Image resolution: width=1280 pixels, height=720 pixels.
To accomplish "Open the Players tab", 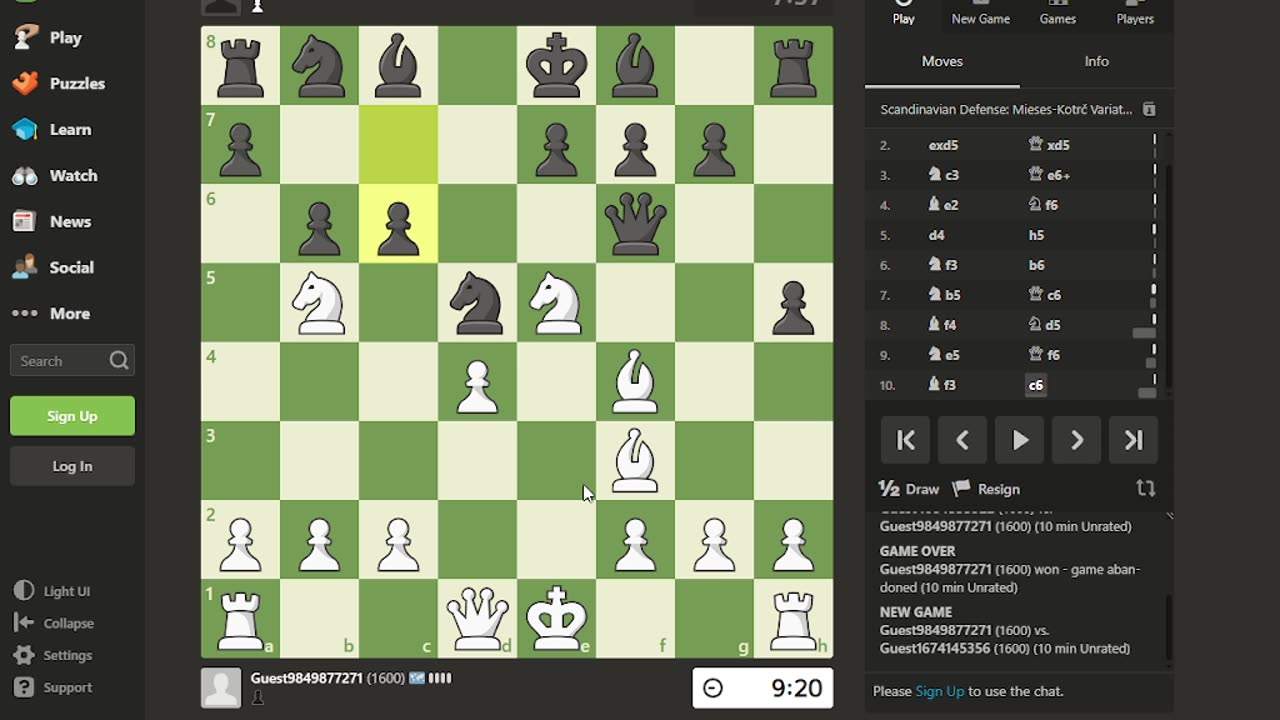I will (1135, 13).
